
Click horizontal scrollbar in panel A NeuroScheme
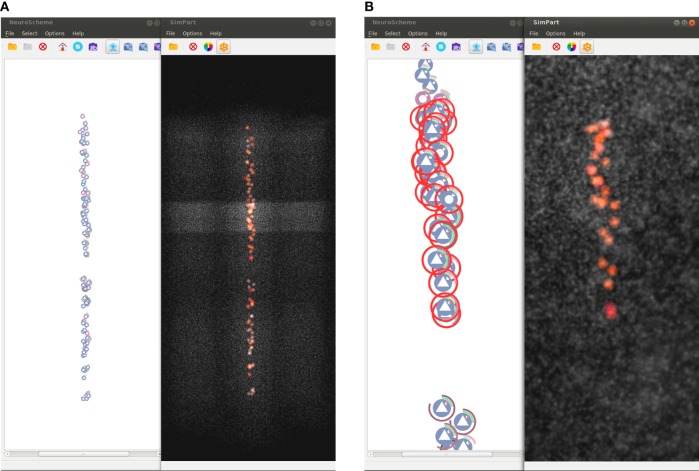83,454
